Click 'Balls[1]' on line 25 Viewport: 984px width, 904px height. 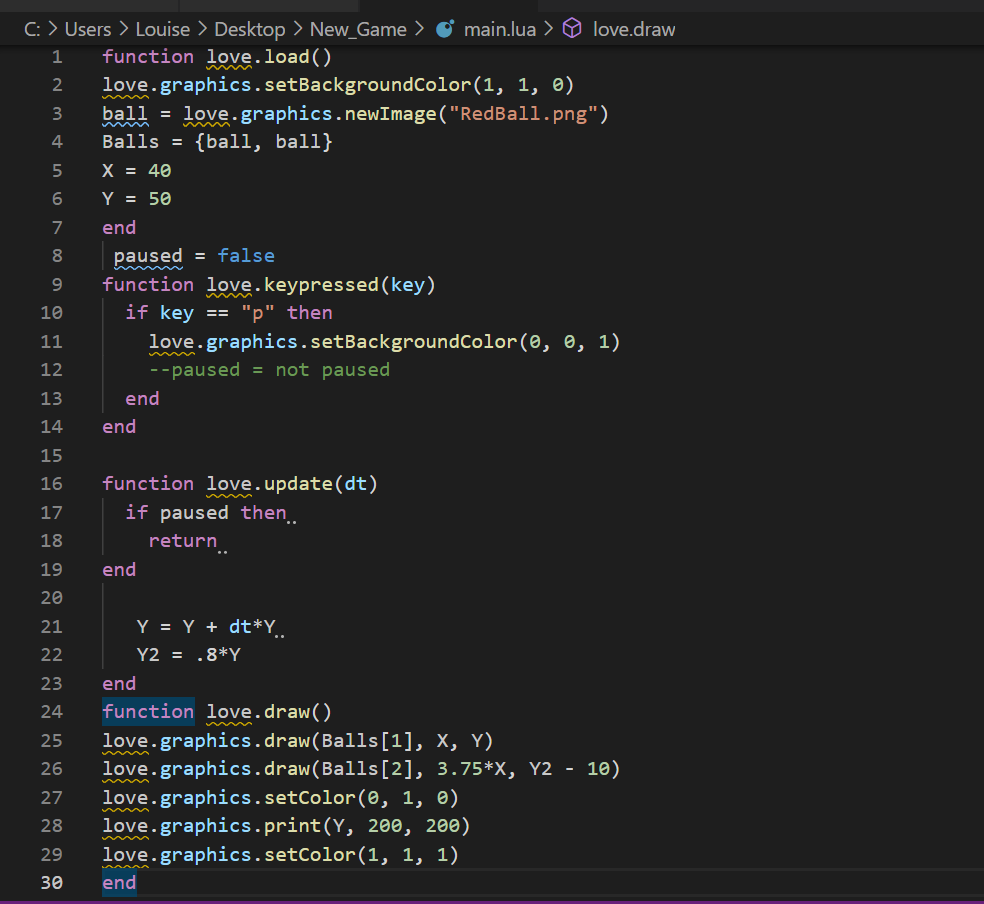[367, 741]
